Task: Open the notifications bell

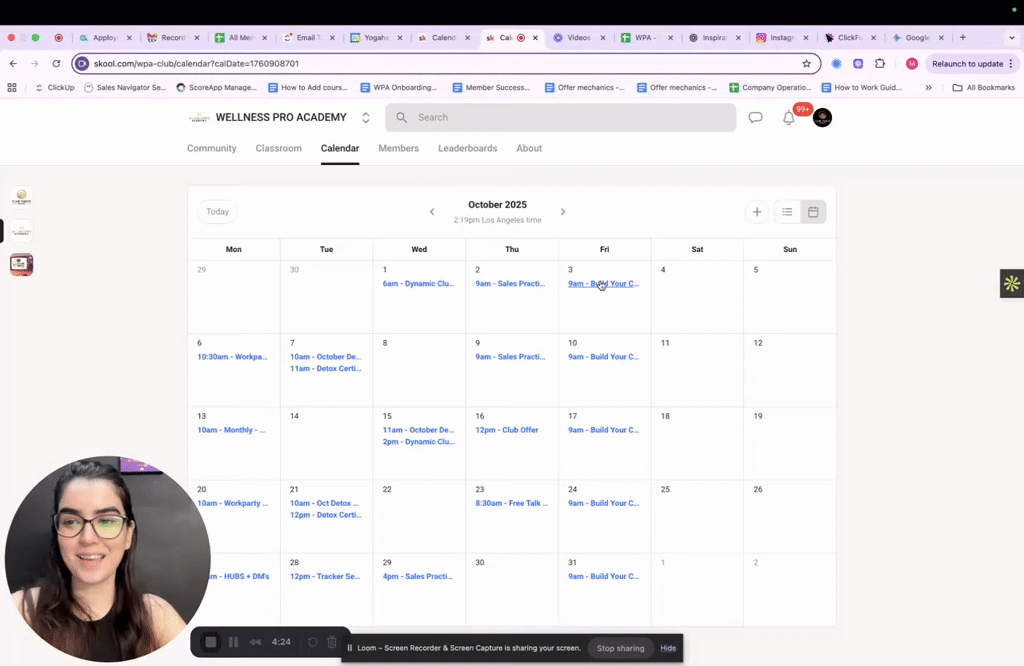Action: [x=789, y=118]
